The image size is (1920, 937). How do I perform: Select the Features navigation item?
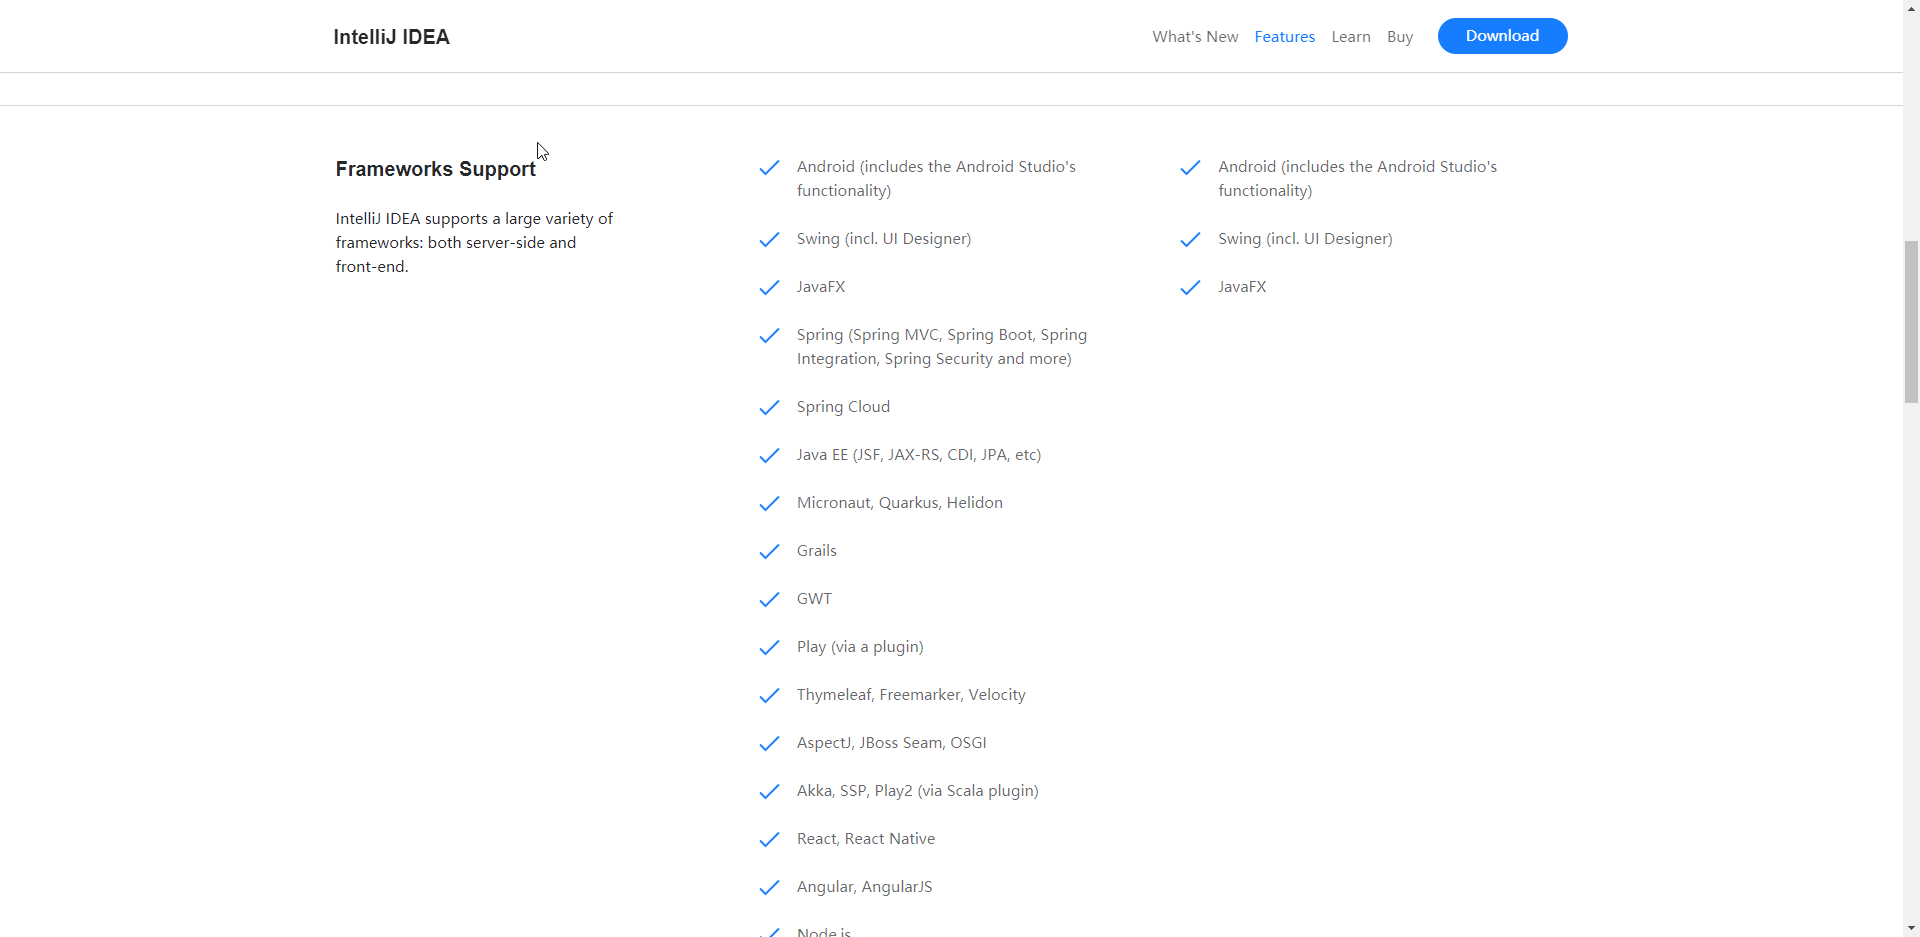tap(1284, 37)
